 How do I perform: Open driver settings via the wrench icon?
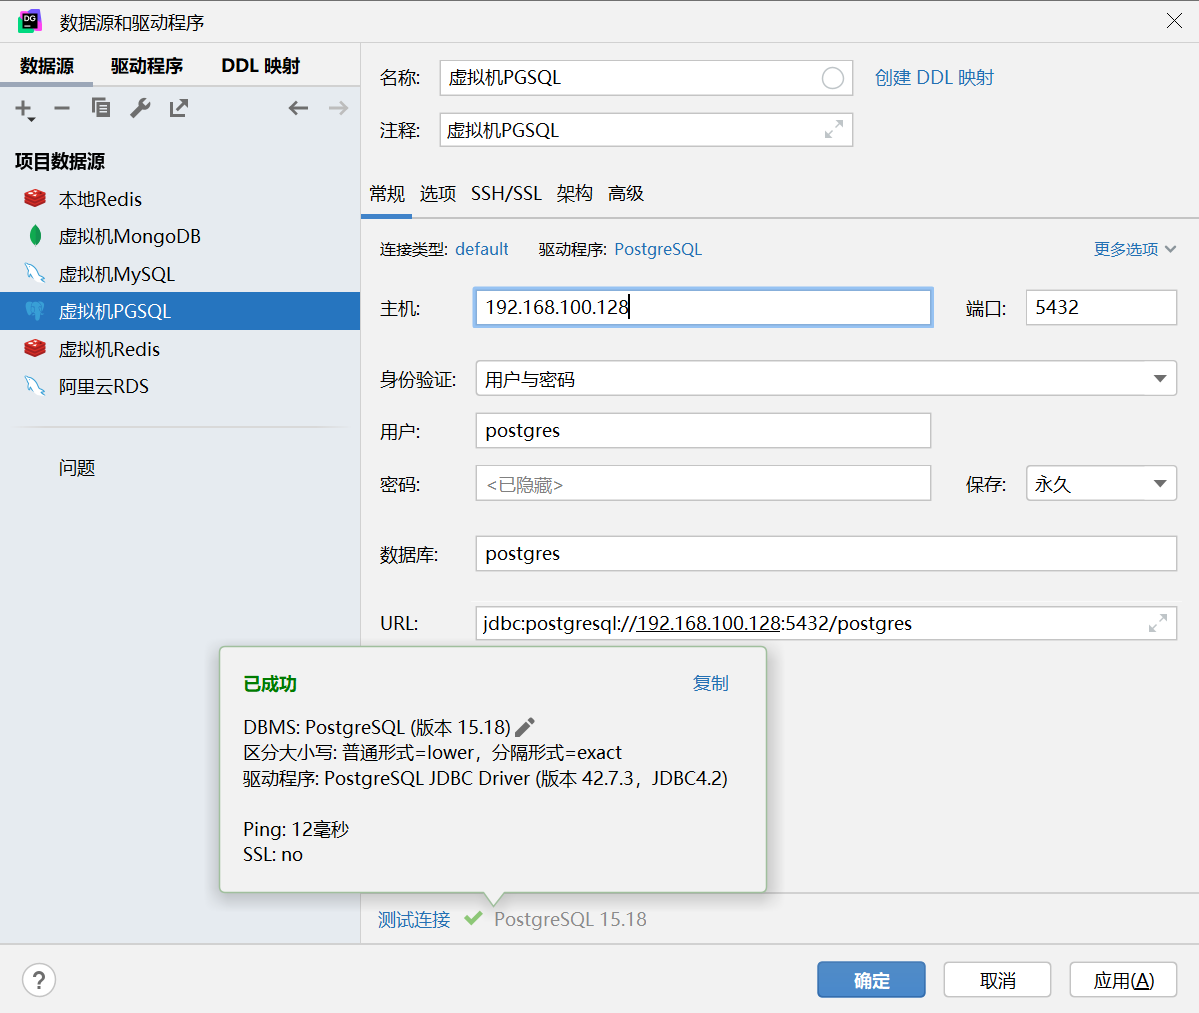140,109
